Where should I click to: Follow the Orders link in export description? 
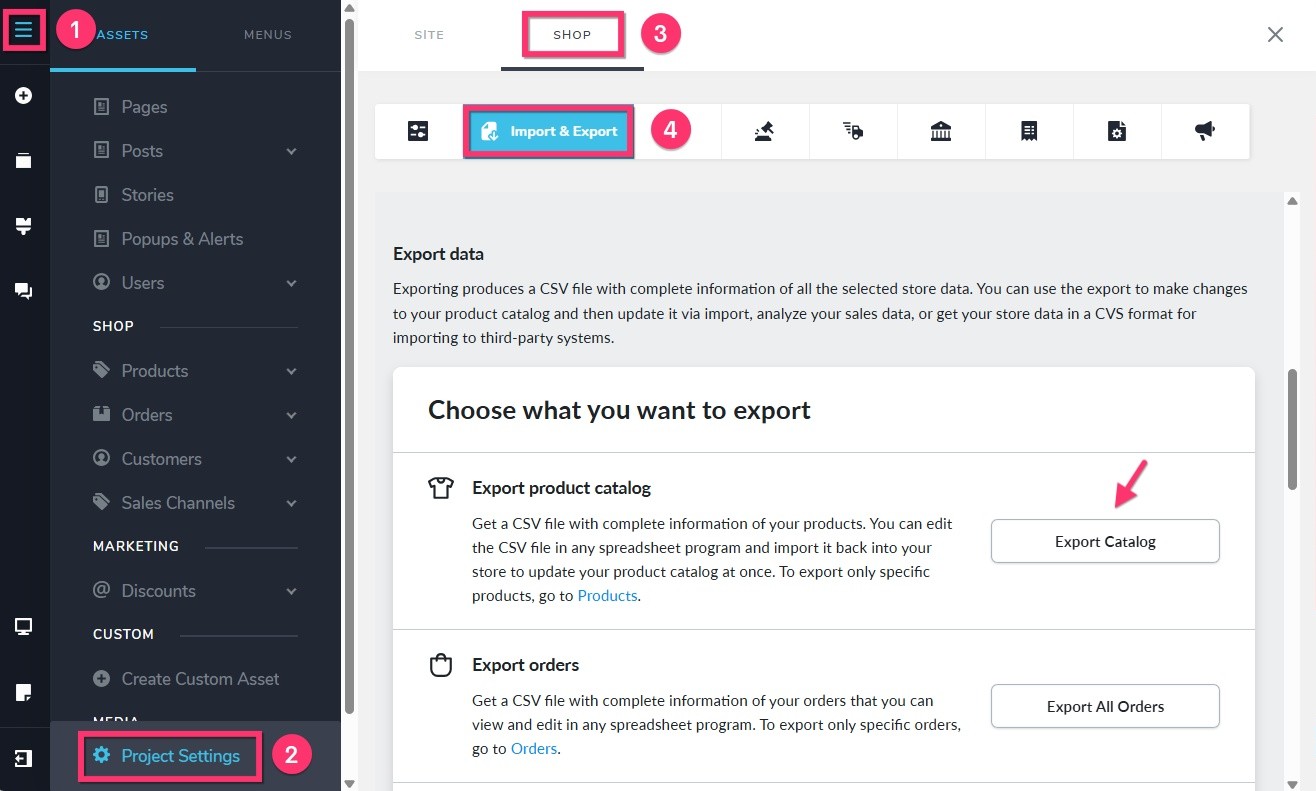534,748
